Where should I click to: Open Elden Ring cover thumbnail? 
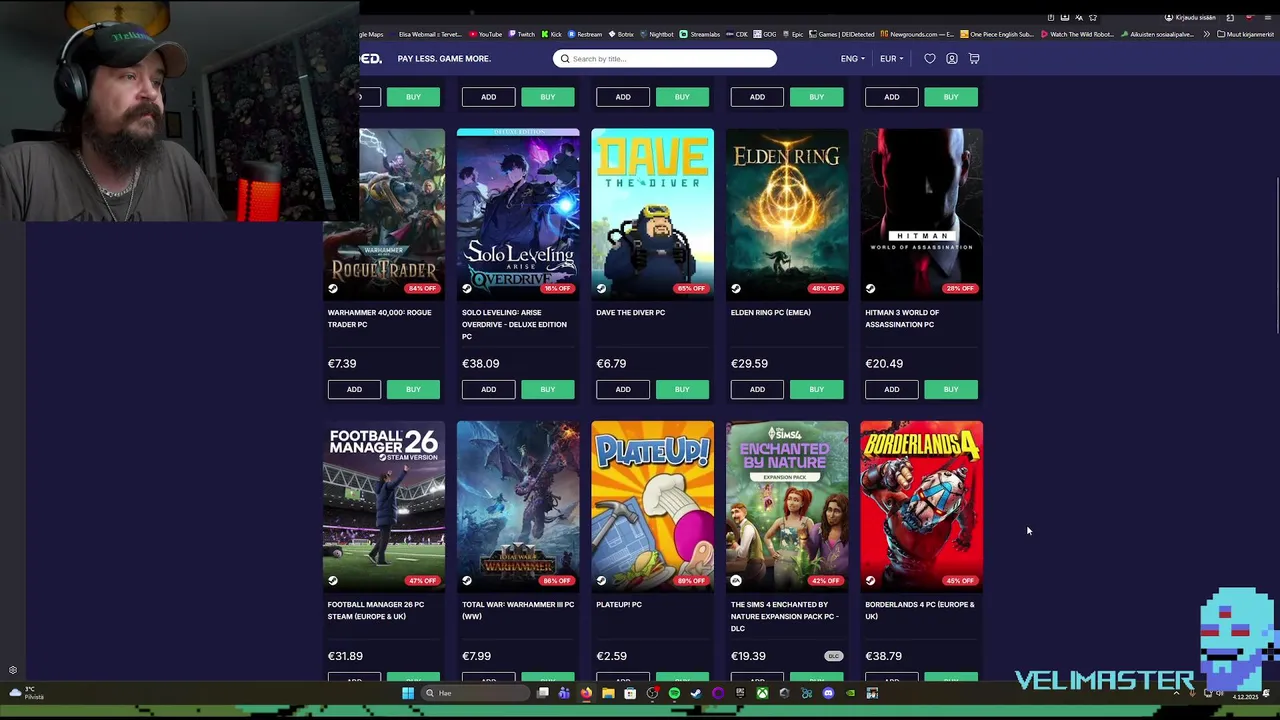tap(787, 213)
